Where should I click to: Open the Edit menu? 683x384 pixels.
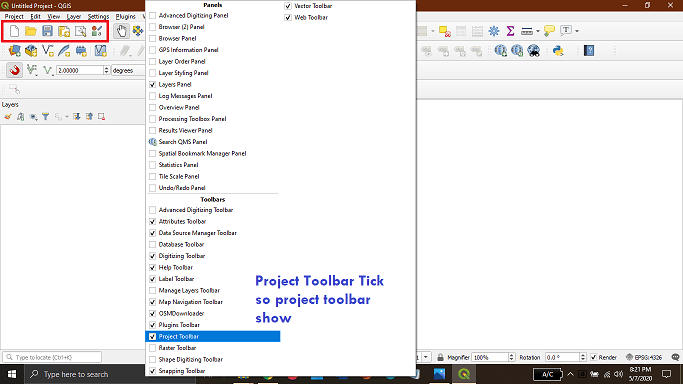[x=35, y=17]
